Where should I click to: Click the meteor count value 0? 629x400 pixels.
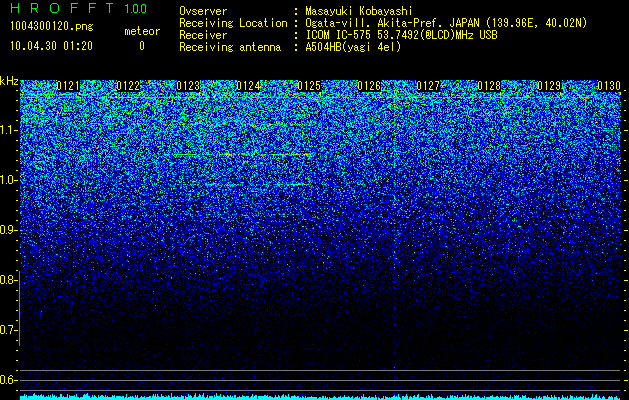pyautogui.click(x=142, y=46)
